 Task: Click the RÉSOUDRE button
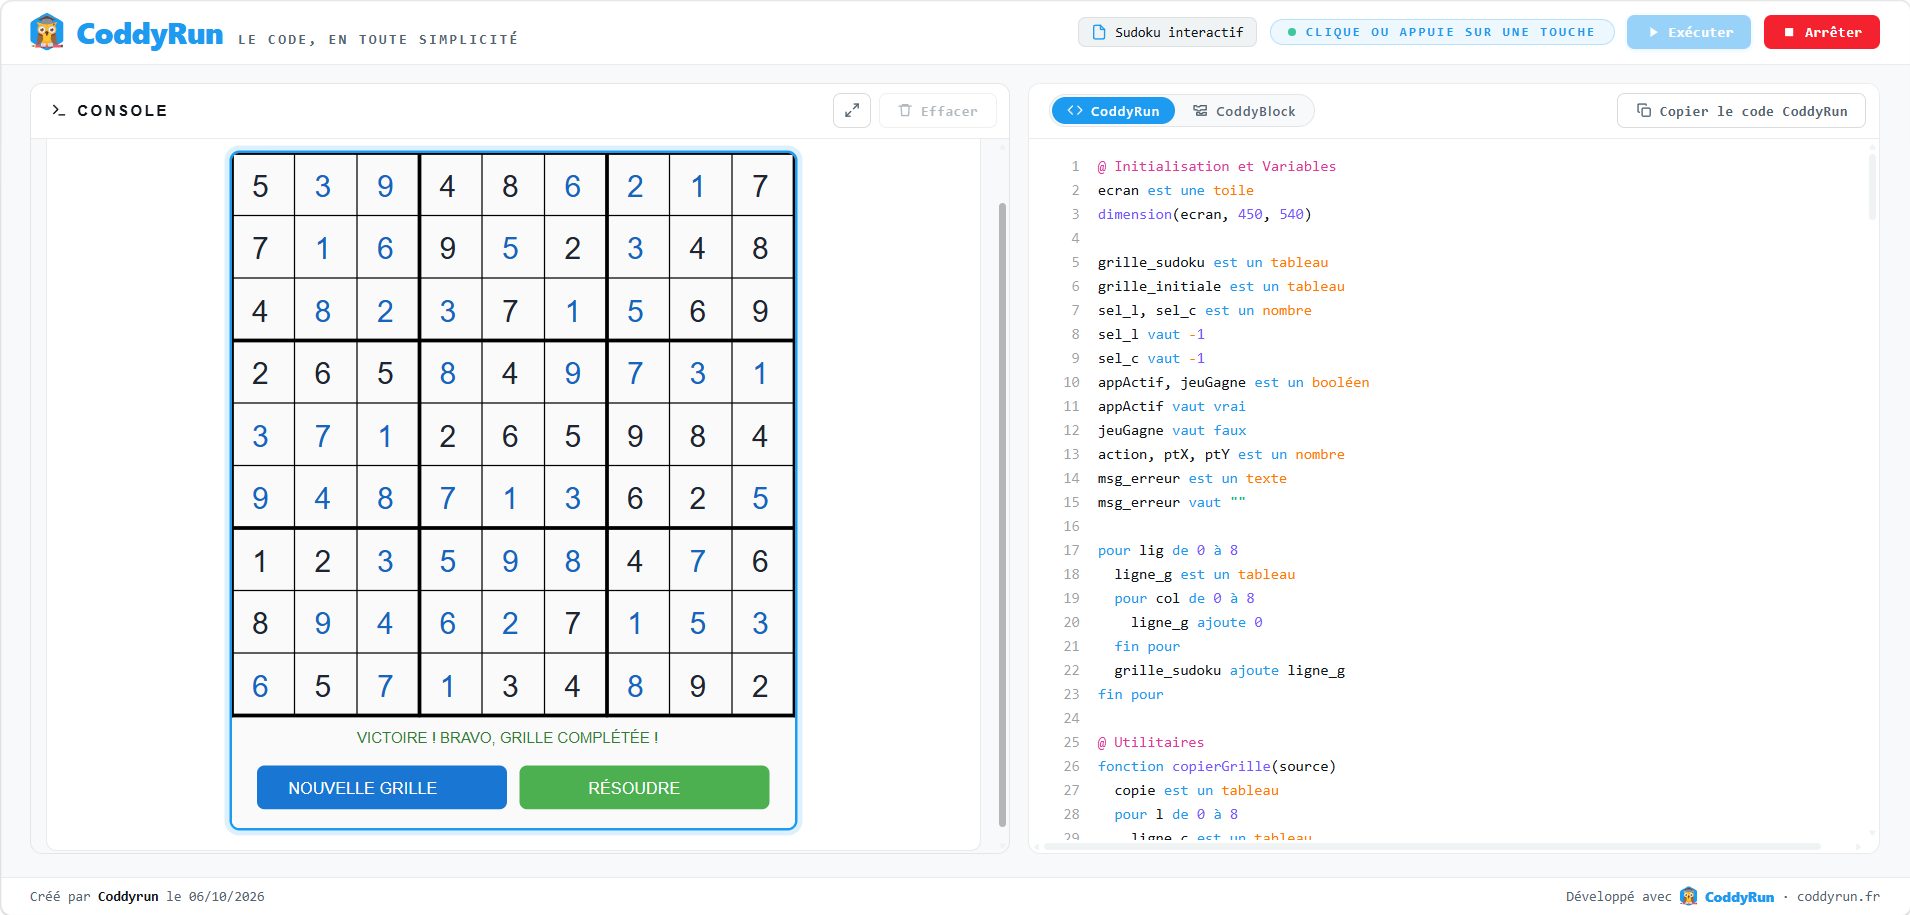point(644,788)
